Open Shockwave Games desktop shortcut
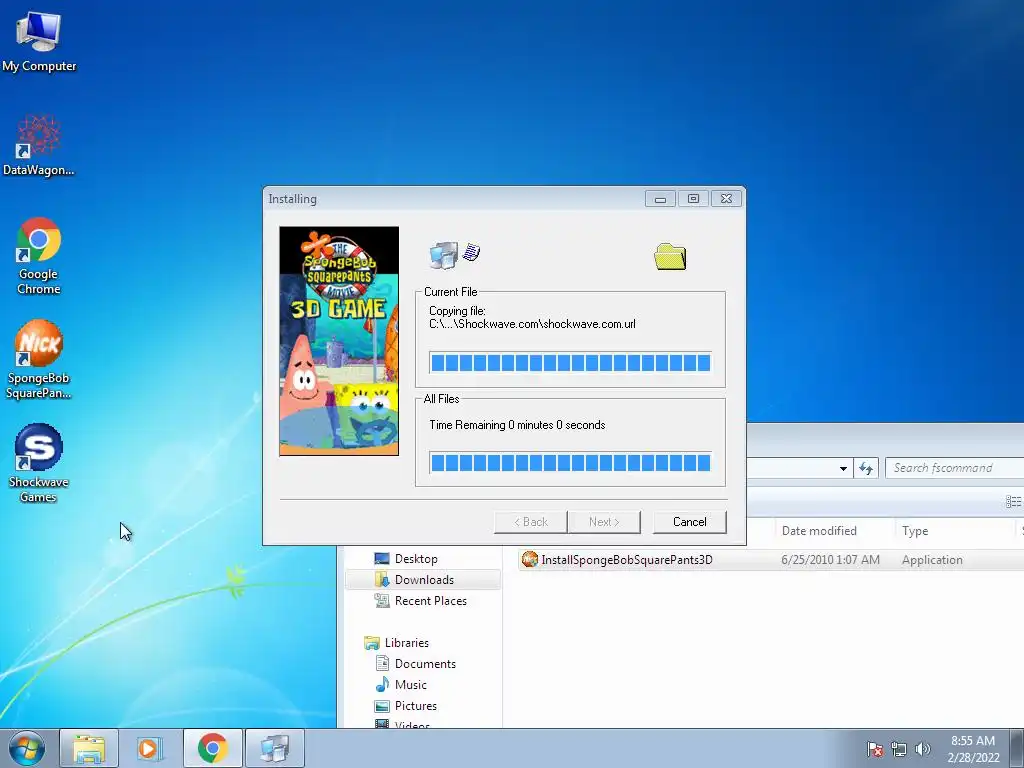Image resolution: width=1024 pixels, height=768 pixels. point(39,464)
